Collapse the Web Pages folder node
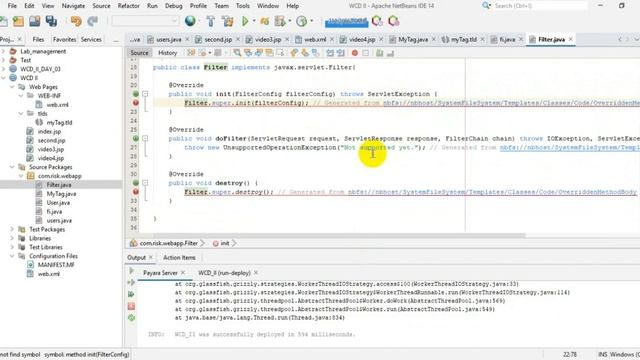 pos(12,87)
